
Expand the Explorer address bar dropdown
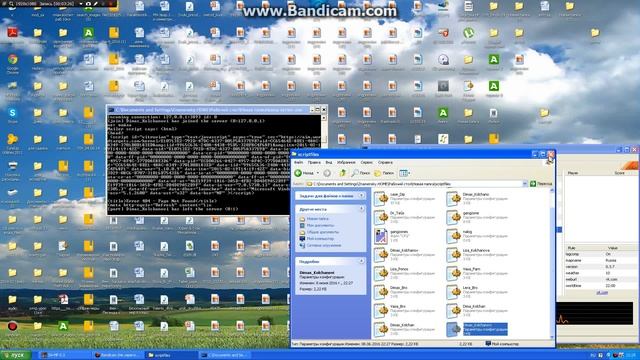point(524,184)
